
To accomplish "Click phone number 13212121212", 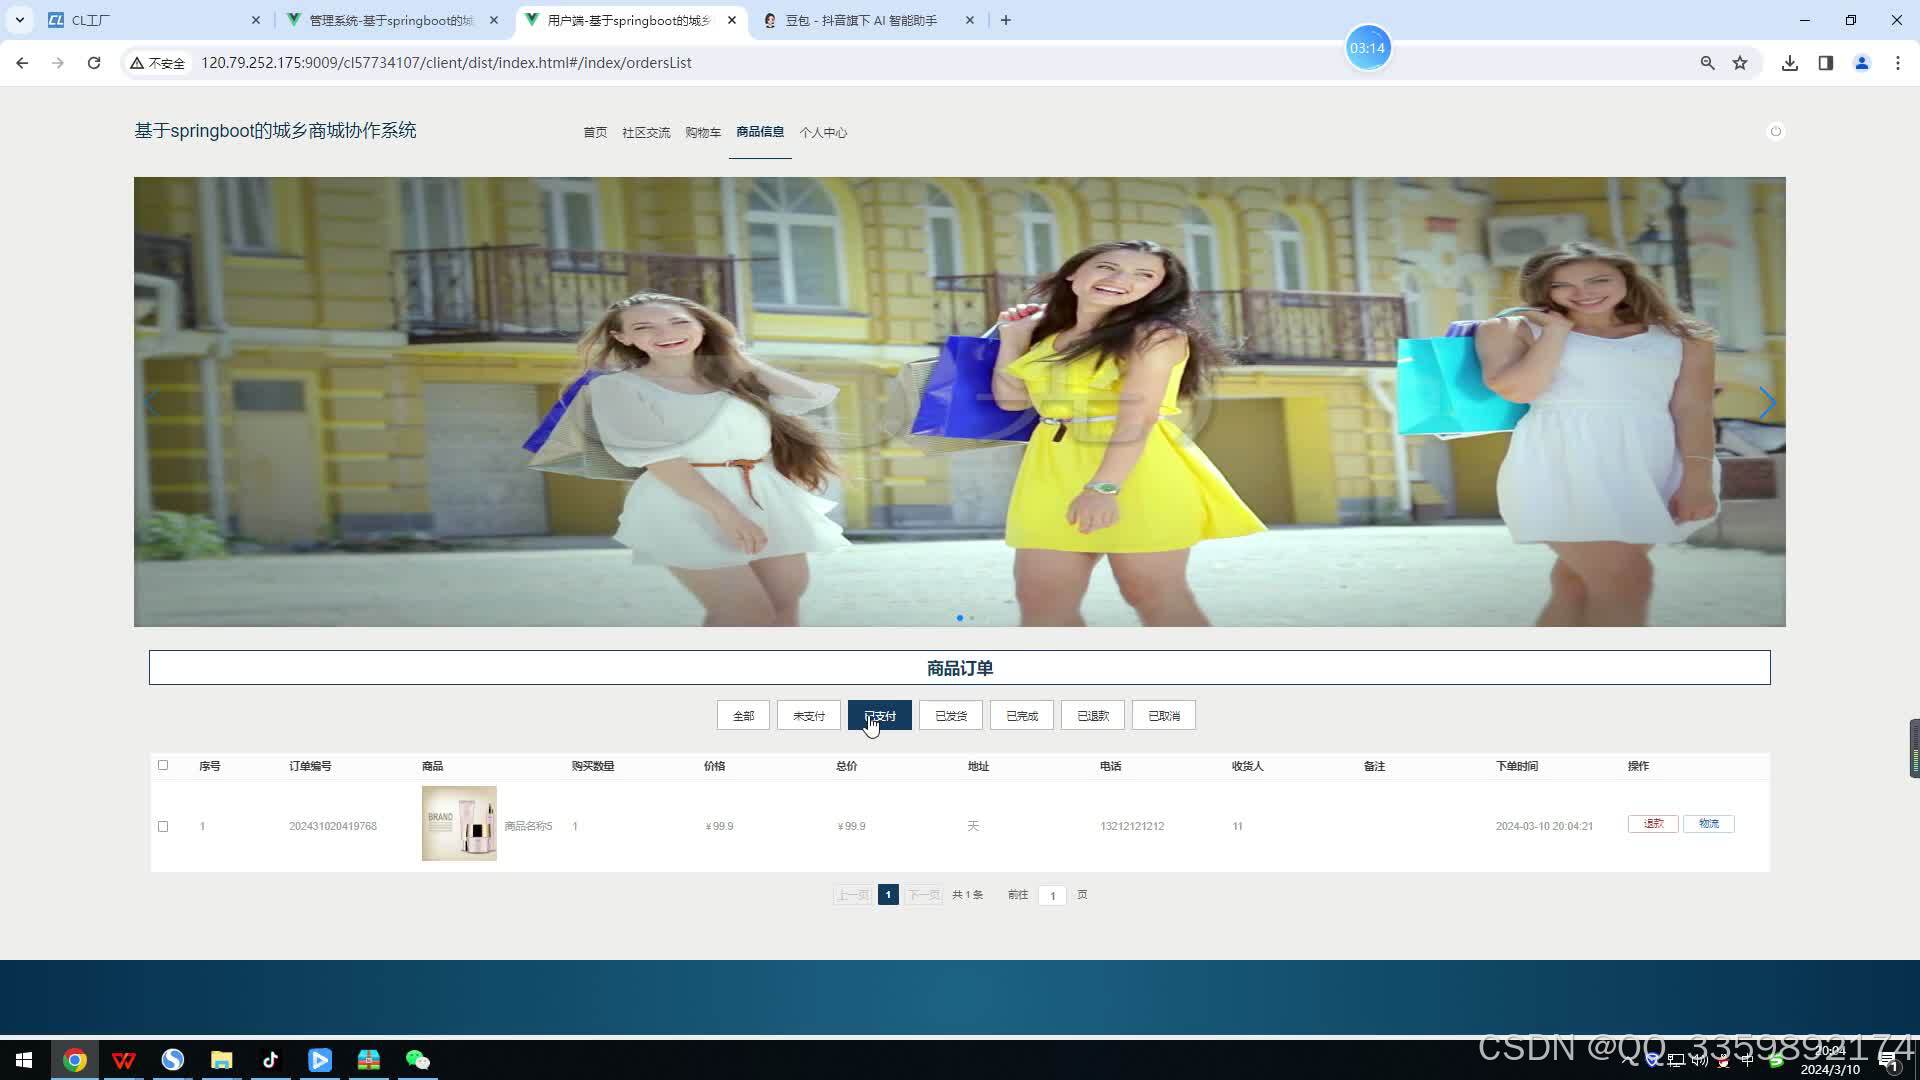I will 1132,826.
